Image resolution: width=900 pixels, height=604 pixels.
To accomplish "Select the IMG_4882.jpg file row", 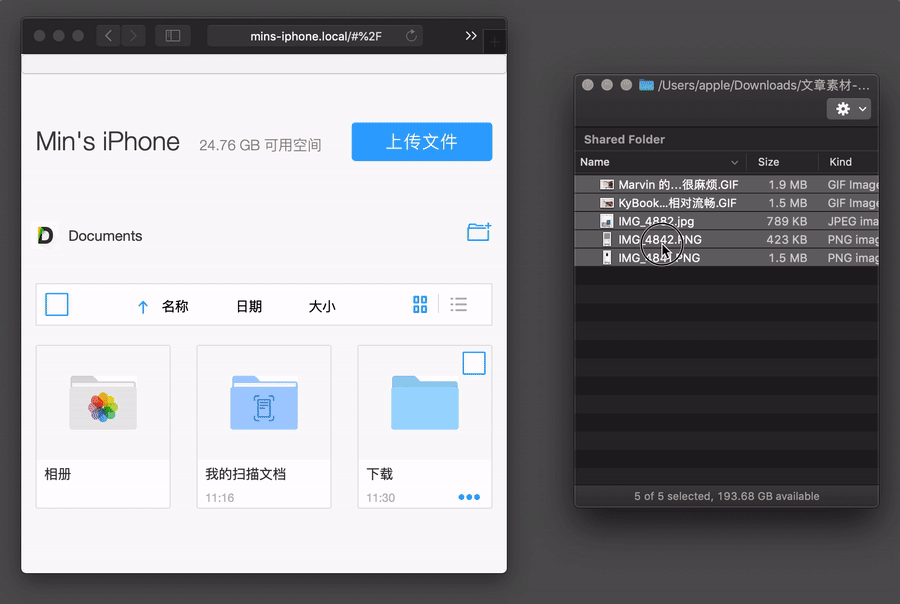I will [x=727, y=221].
